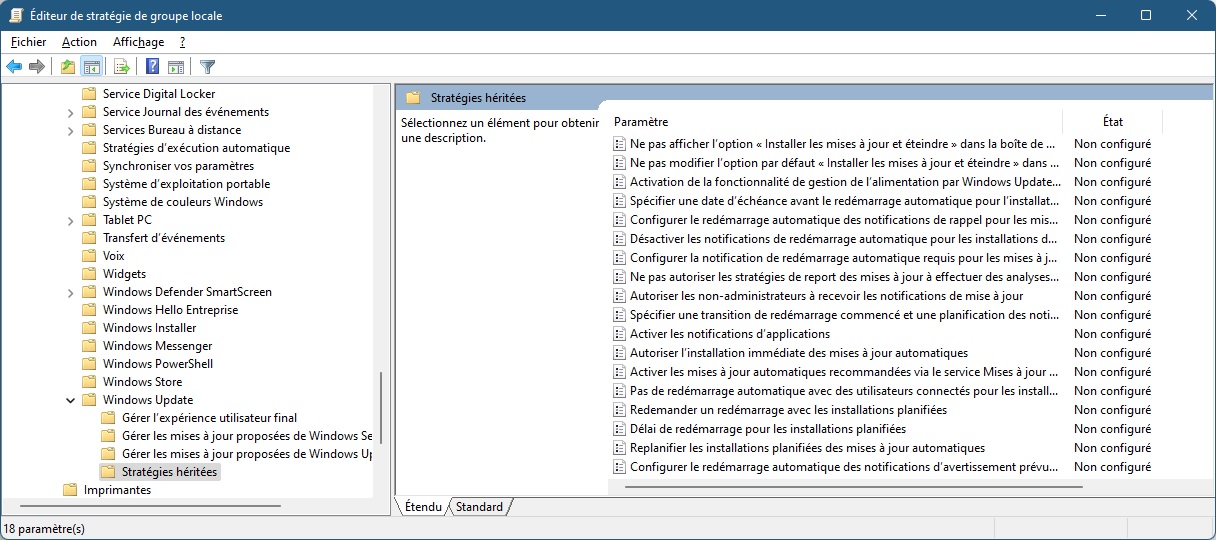Image resolution: width=1216 pixels, height=540 pixels.
Task: Select Système de couleurs Windows folder
Action: (183, 202)
